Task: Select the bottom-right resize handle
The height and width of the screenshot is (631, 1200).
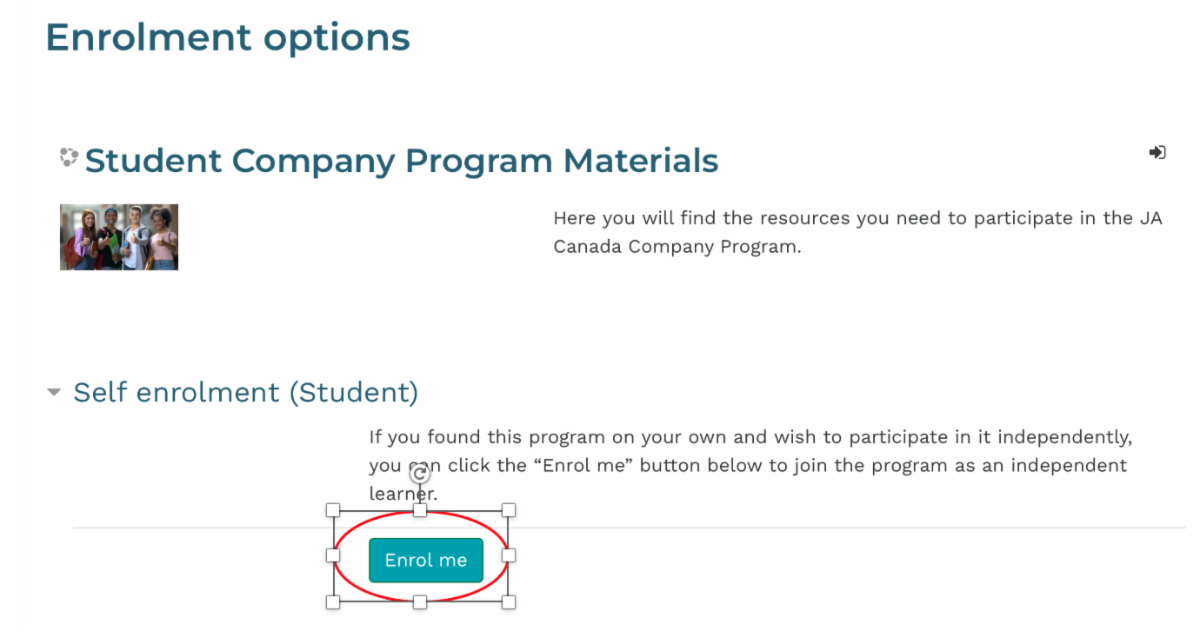Action: (508, 601)
